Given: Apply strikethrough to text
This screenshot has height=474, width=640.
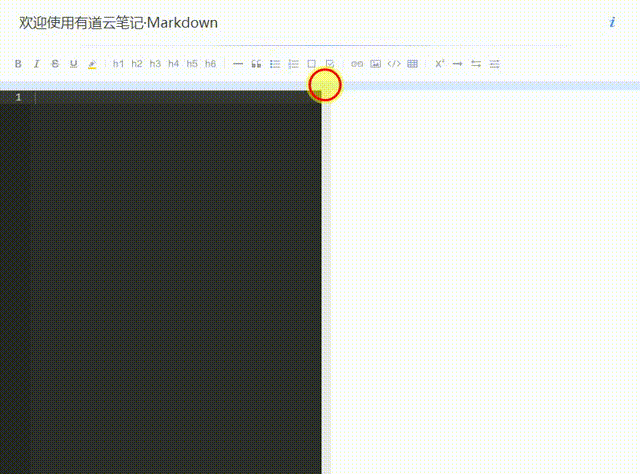Looking at the screenshot, I should (x=54, y=64).
